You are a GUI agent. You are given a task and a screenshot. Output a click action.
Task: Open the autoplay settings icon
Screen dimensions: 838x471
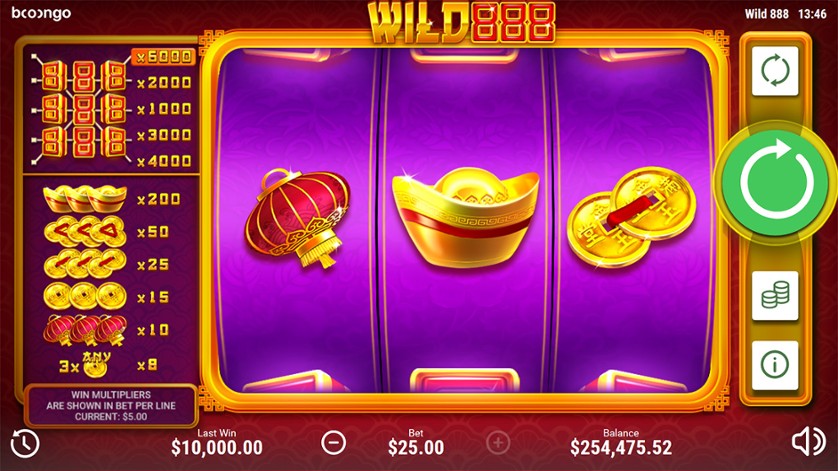[x=775, y=71]
